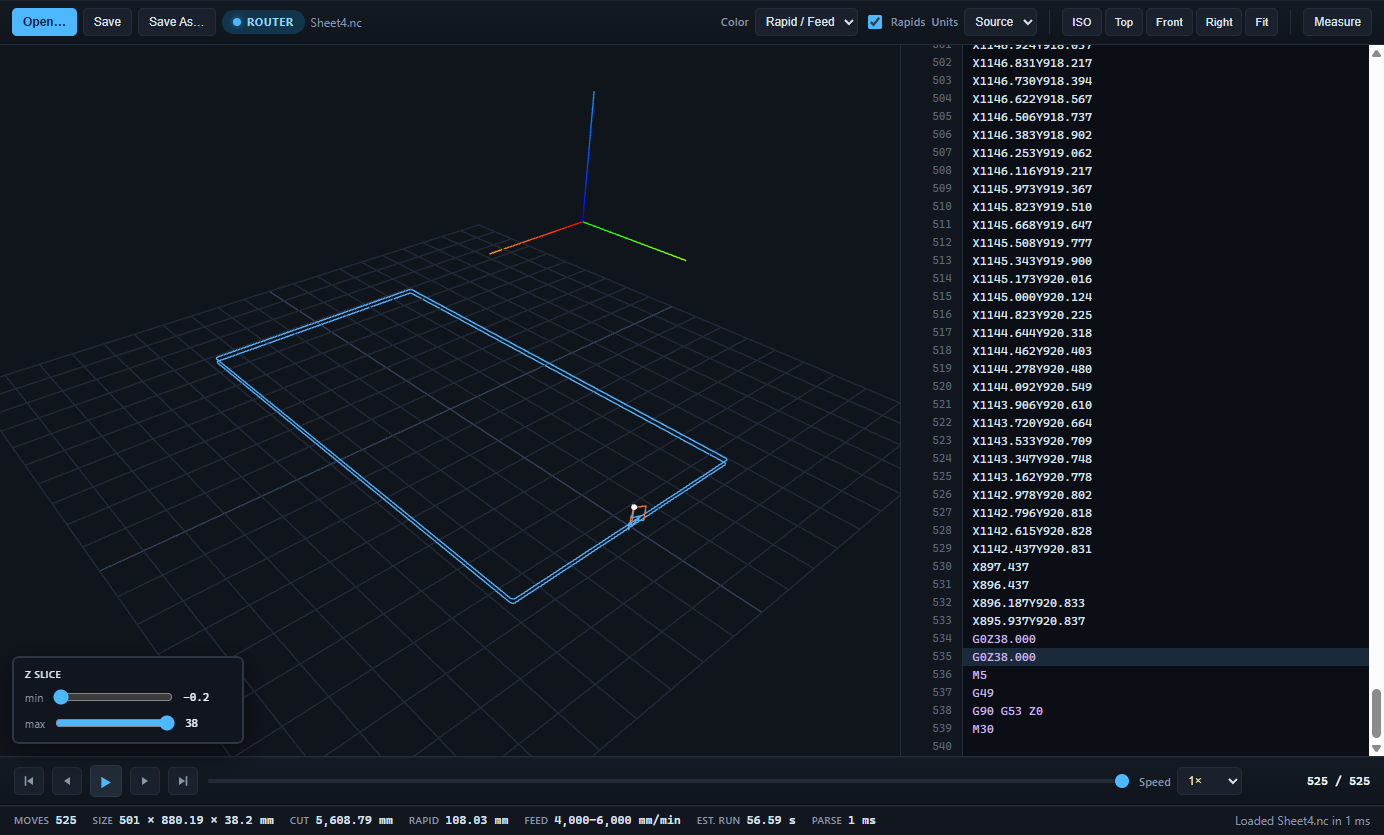Click scrollbar down arrow in code panel

tap(1376, 748)
